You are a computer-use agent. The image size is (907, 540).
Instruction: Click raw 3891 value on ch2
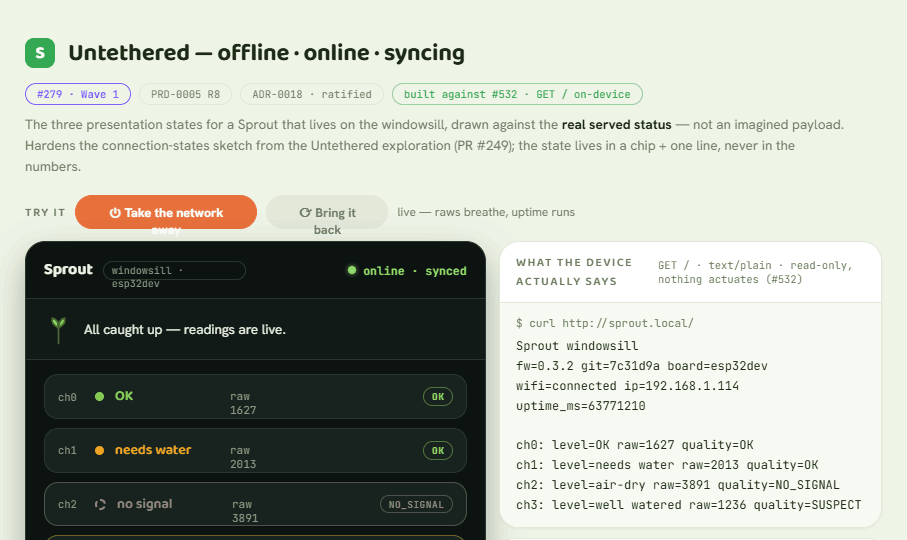point(245,511)
